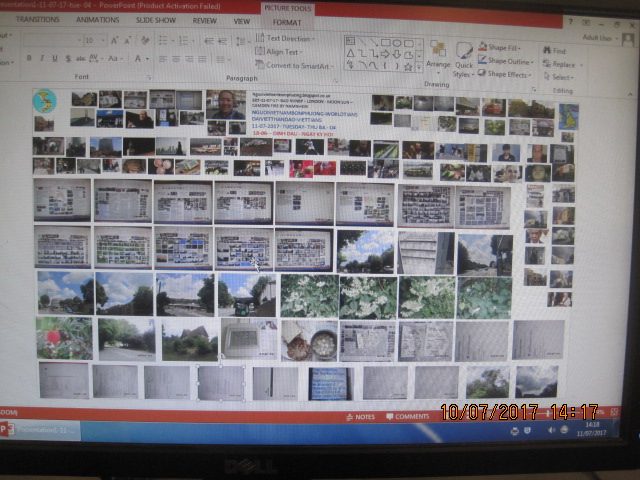The width and height of the screenshot is (640, 480).
Task: Open the Arrange dropdown
Action: [438, 57]
